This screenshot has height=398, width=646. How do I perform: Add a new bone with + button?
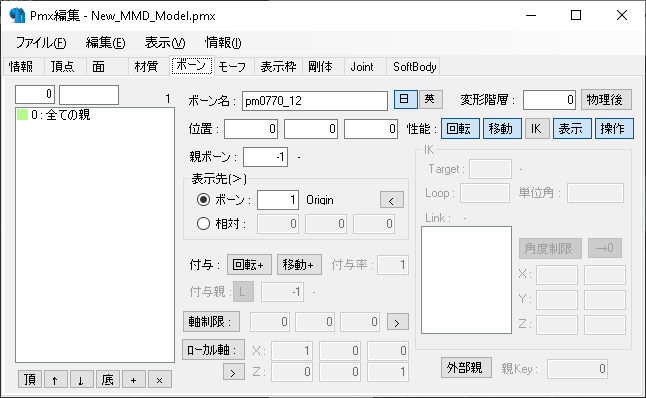(133, 379)
